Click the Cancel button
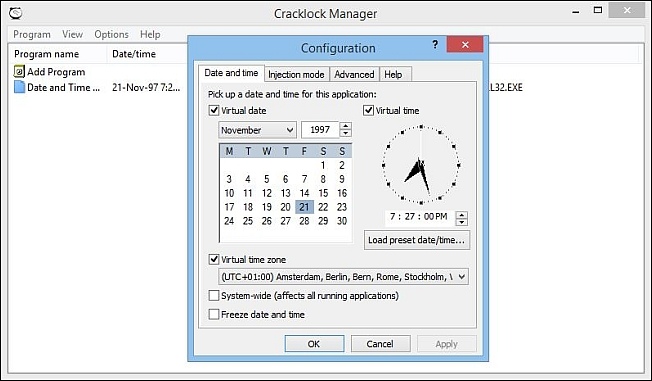Viewport: 652px width, 381px height. coord(380,344)
